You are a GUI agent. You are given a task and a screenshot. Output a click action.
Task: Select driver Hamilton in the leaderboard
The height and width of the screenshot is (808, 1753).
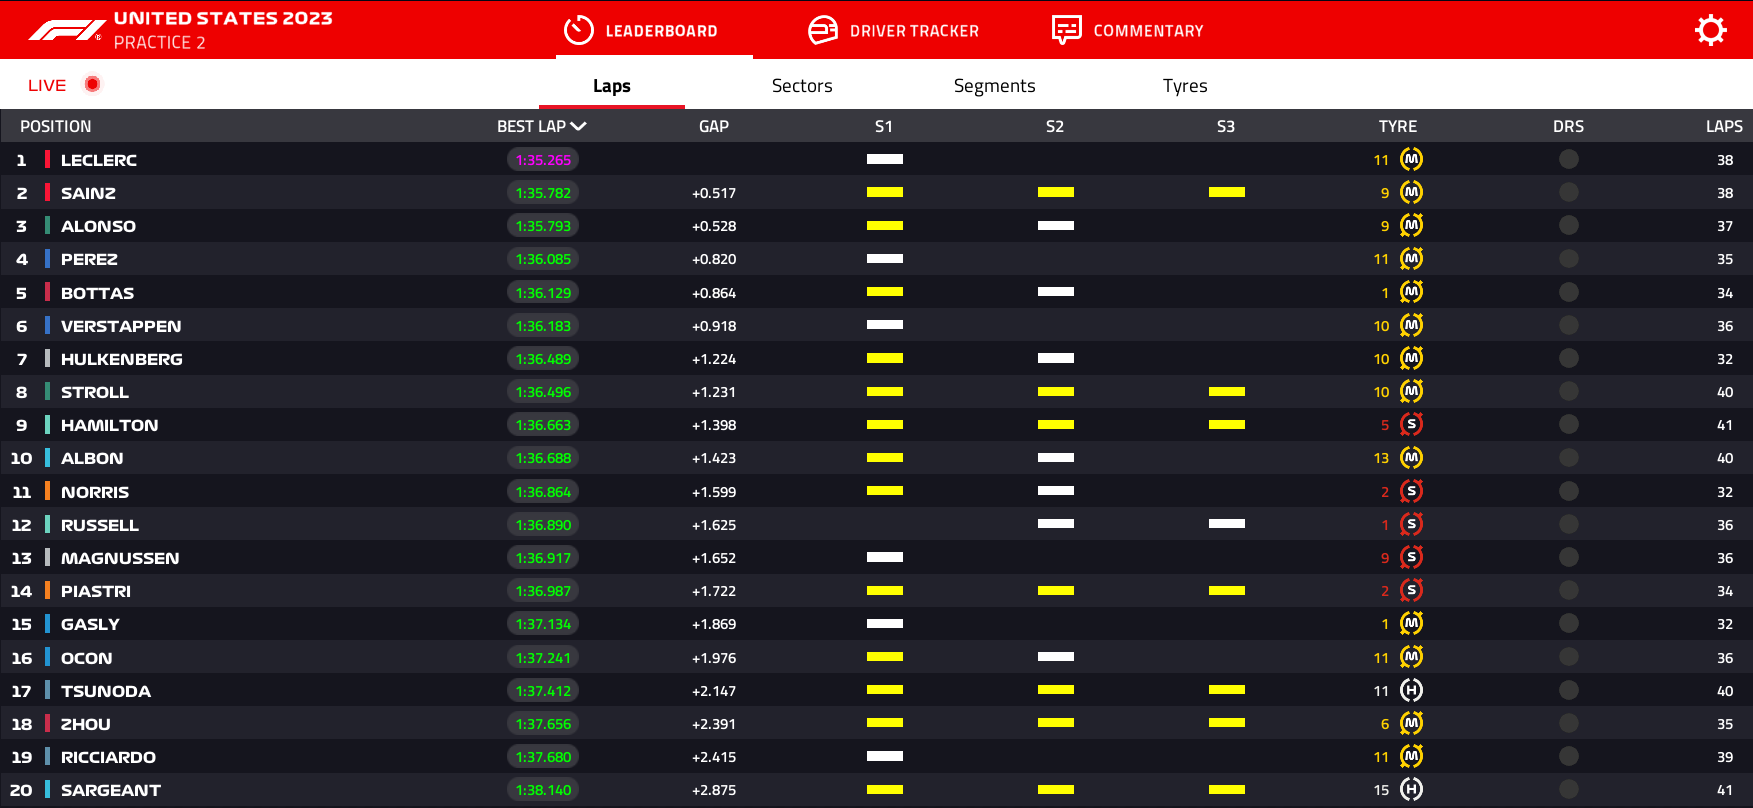click(x=110, y=425)
